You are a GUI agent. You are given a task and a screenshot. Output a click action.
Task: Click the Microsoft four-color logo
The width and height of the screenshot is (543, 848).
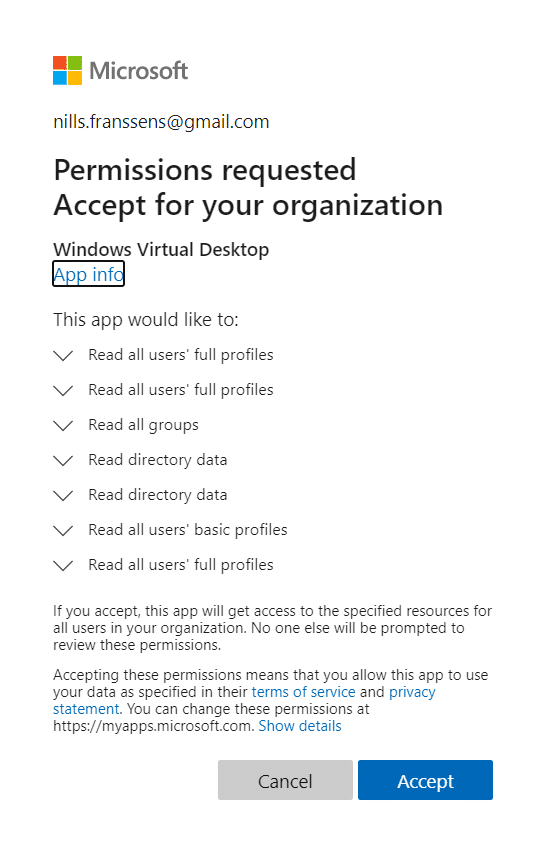[68, 70]
